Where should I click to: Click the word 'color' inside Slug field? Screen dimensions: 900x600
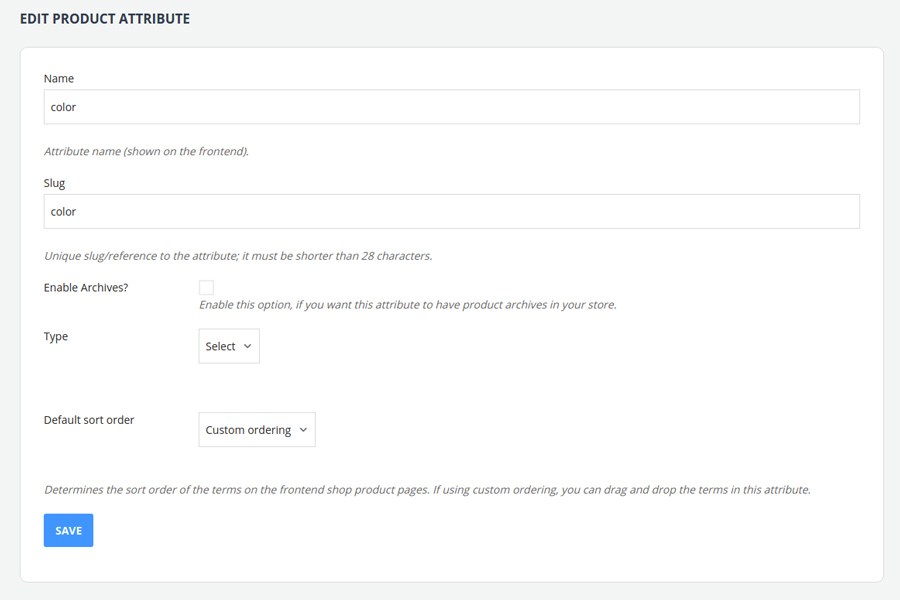pyautogui.click(x=63, y=211)
